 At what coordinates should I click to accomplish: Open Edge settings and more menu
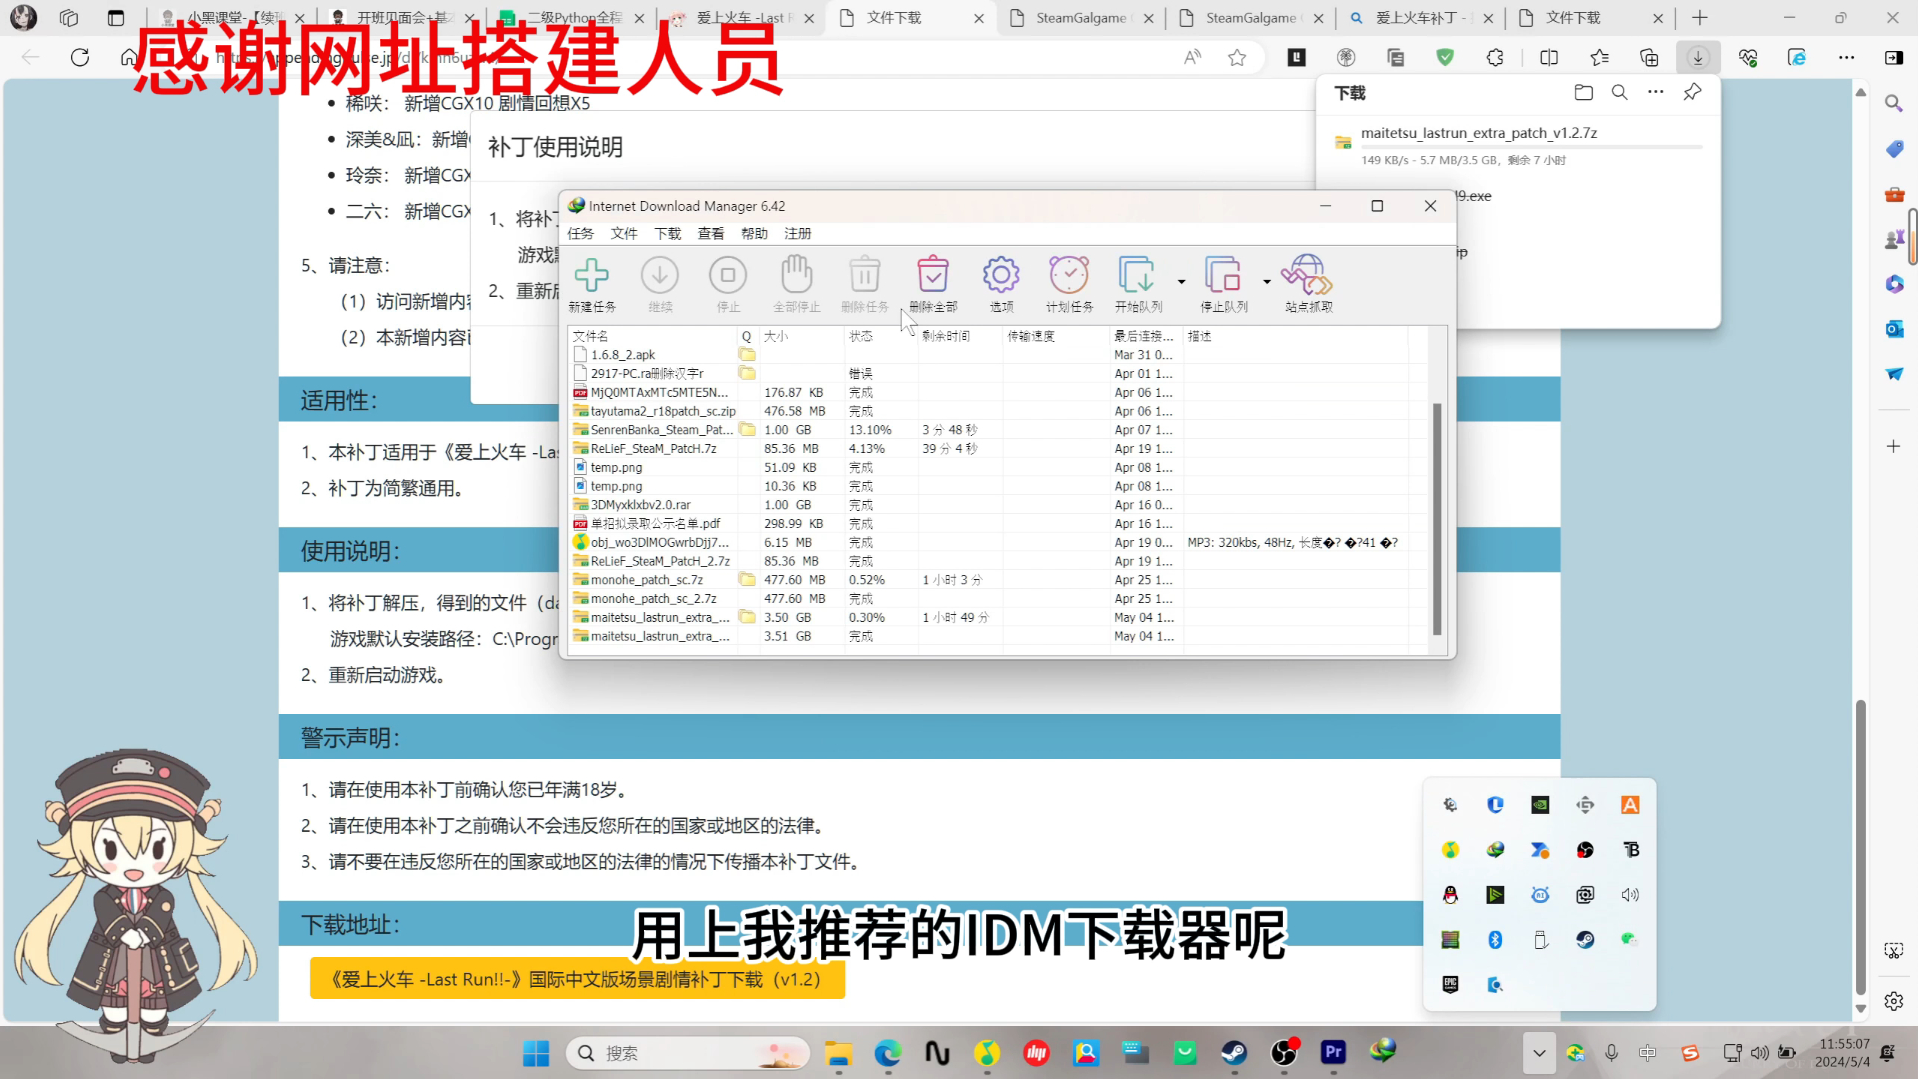(x=1846, y=58)
